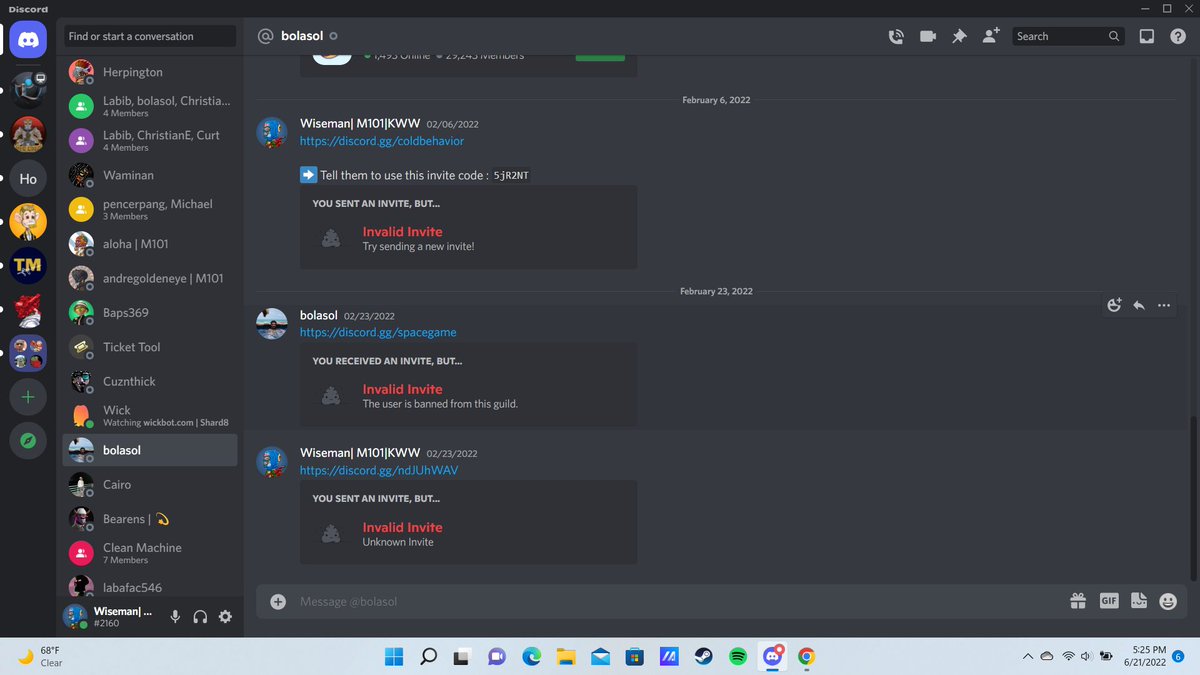Start video call with bolasol
Viewport: 1200px width, 675px height.
(x=928, y=36)
